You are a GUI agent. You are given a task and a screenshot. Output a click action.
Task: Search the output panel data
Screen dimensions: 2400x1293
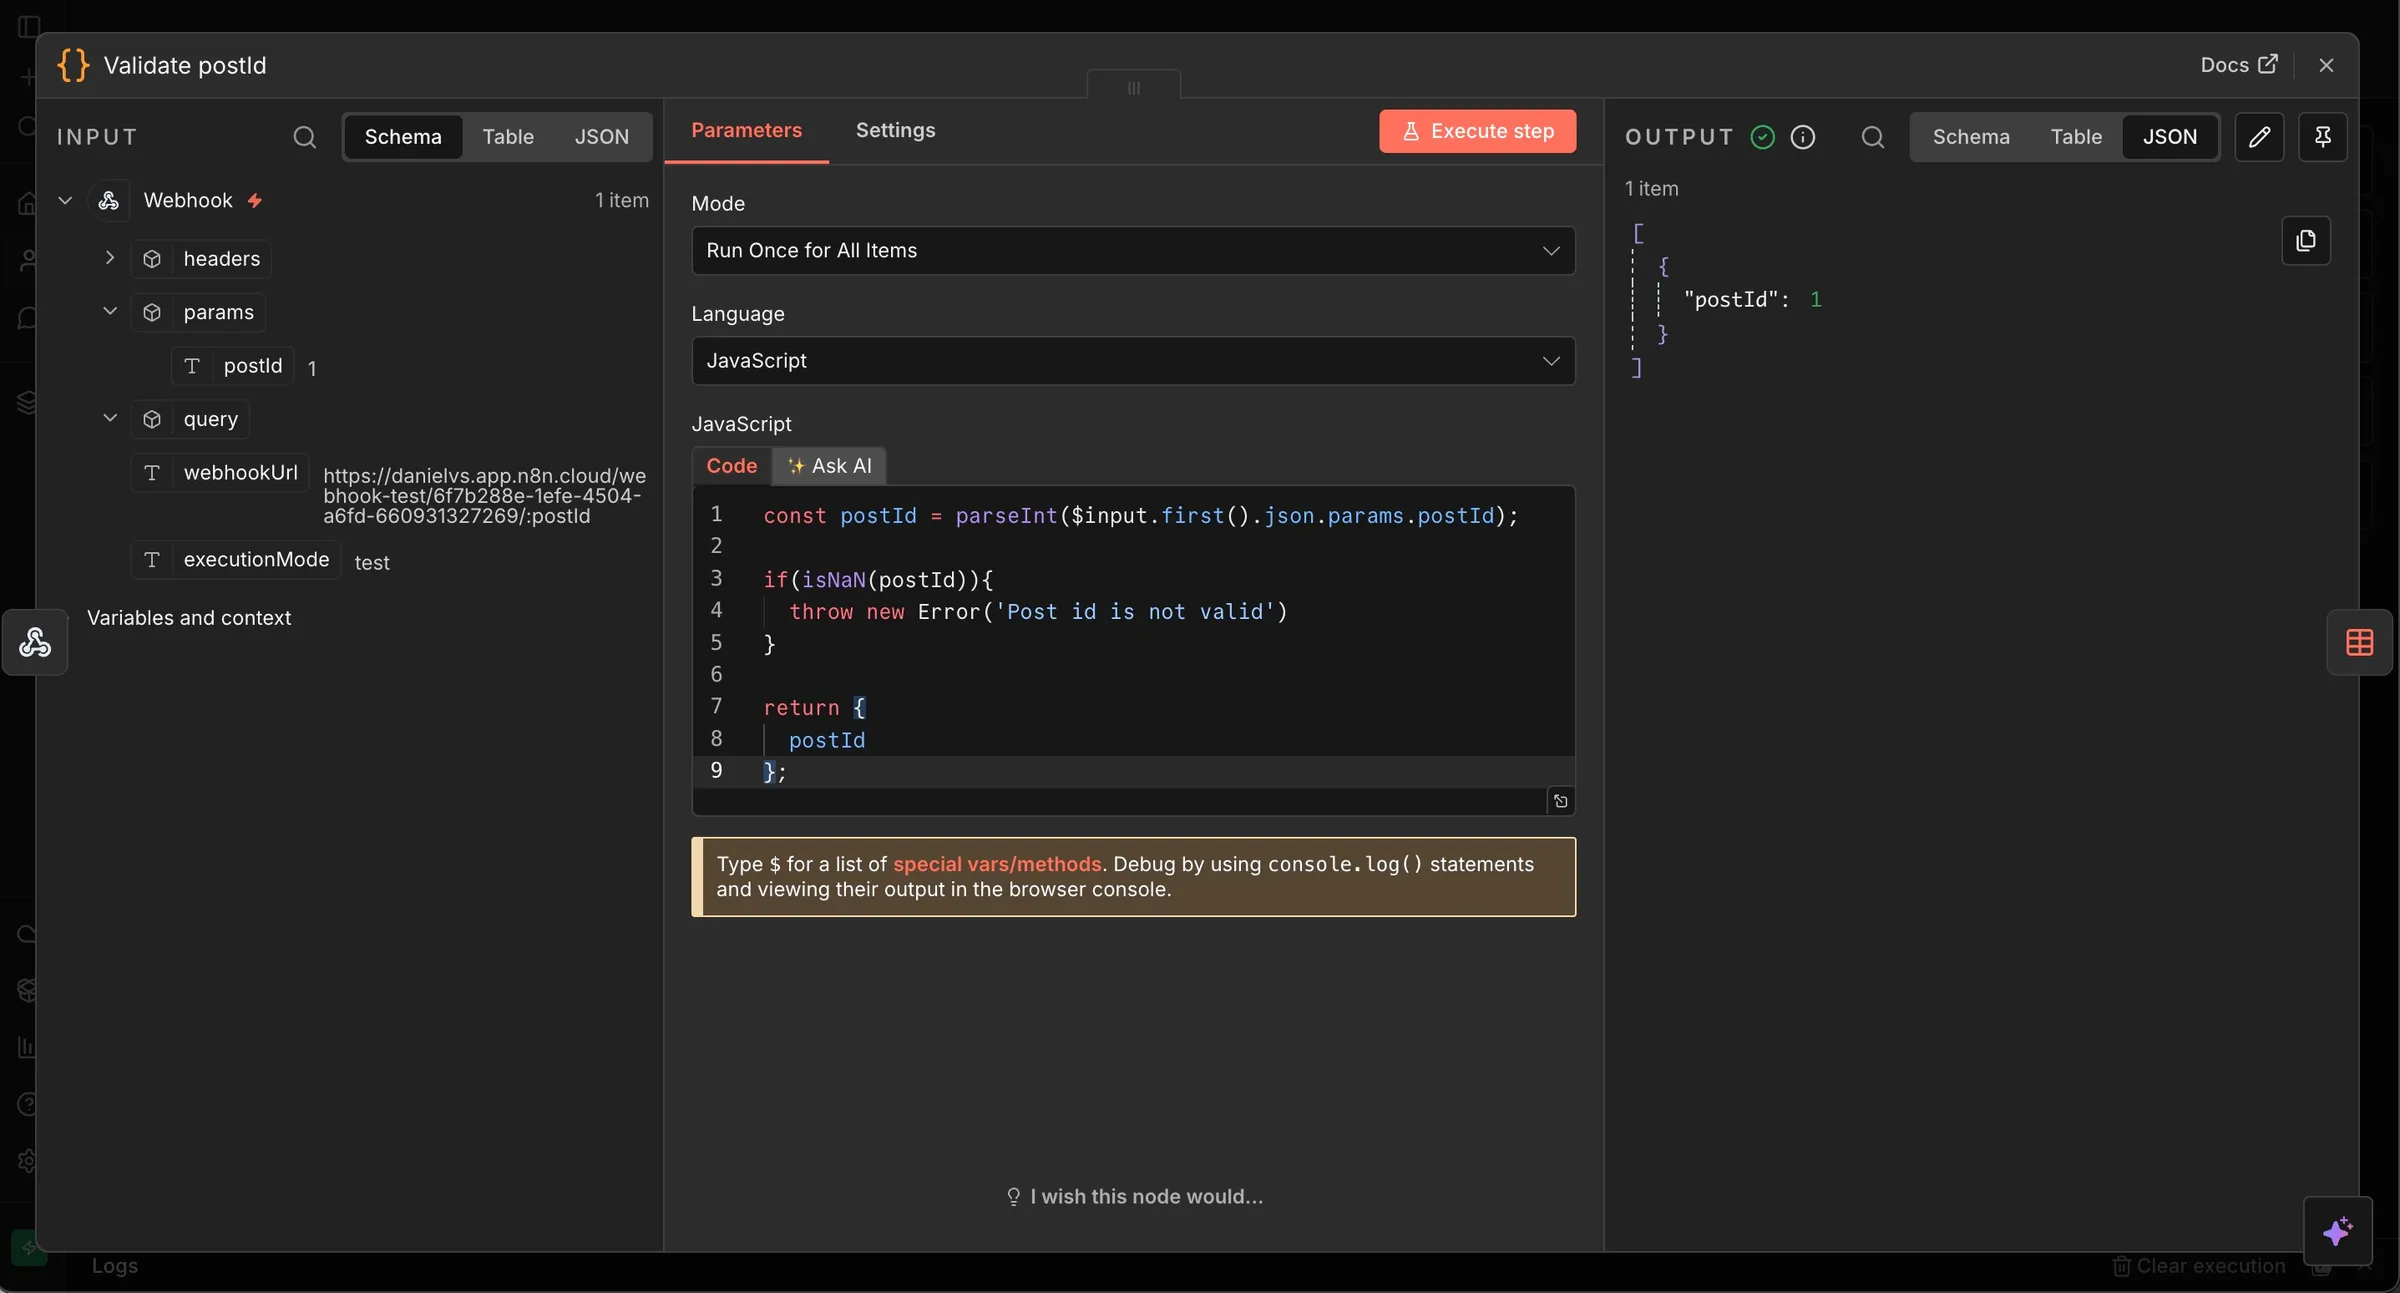[x=1872, y=137]
